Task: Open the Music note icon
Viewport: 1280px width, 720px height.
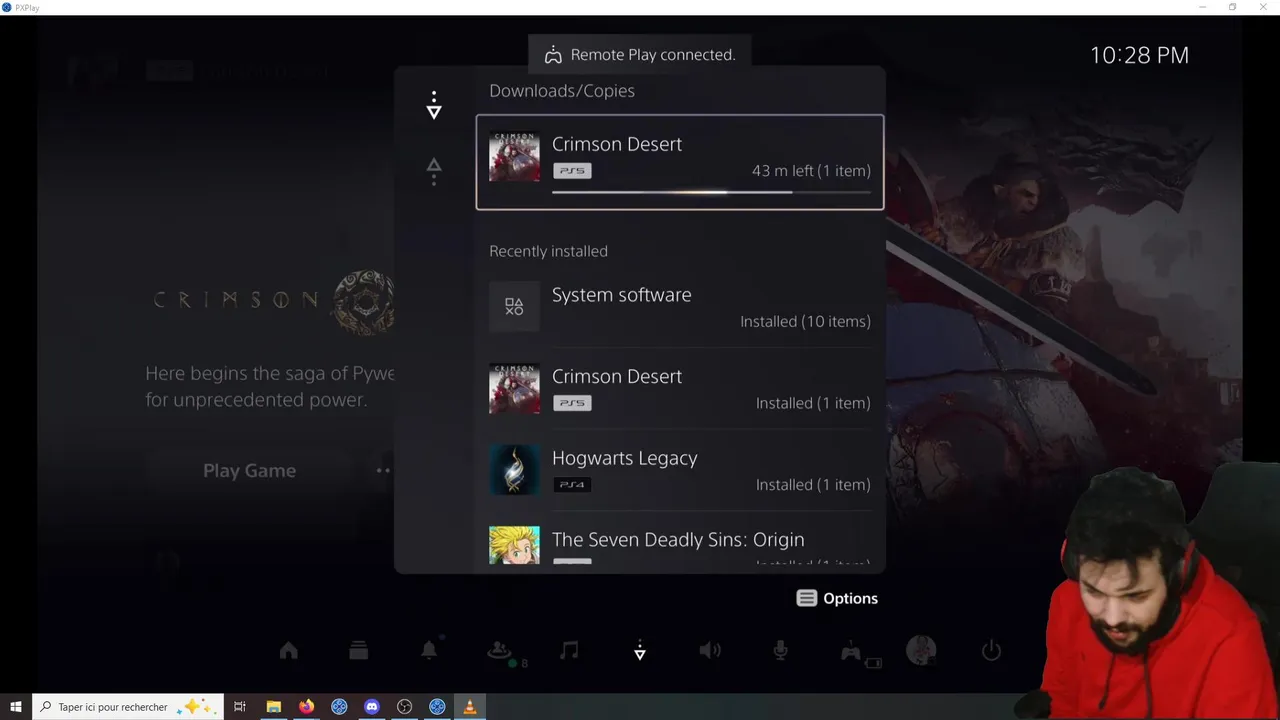Action: click(x=569, y=651)
